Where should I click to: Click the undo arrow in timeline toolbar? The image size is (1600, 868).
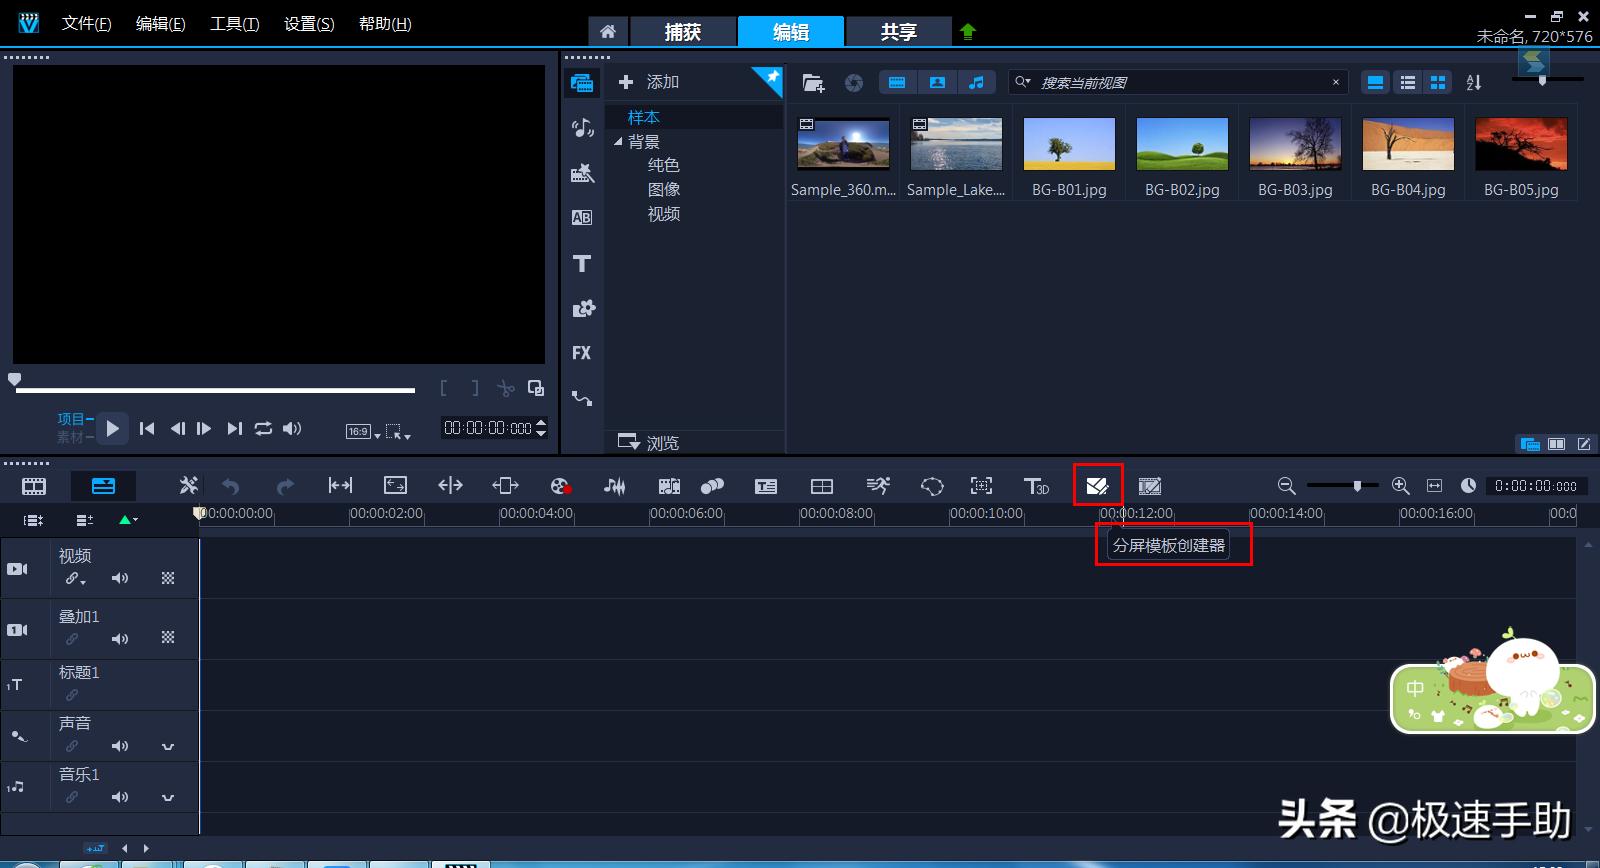[x=231, y=486]
